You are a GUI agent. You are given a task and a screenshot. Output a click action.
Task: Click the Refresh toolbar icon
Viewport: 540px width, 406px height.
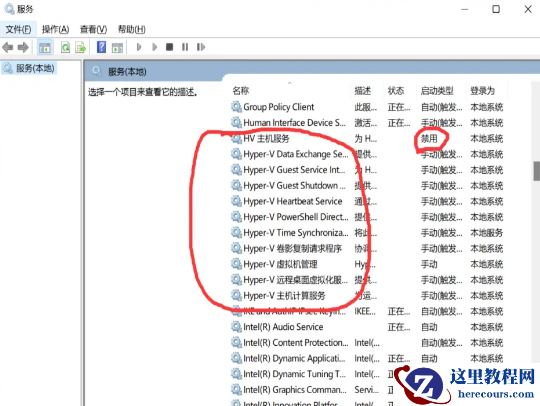[65, 47]
